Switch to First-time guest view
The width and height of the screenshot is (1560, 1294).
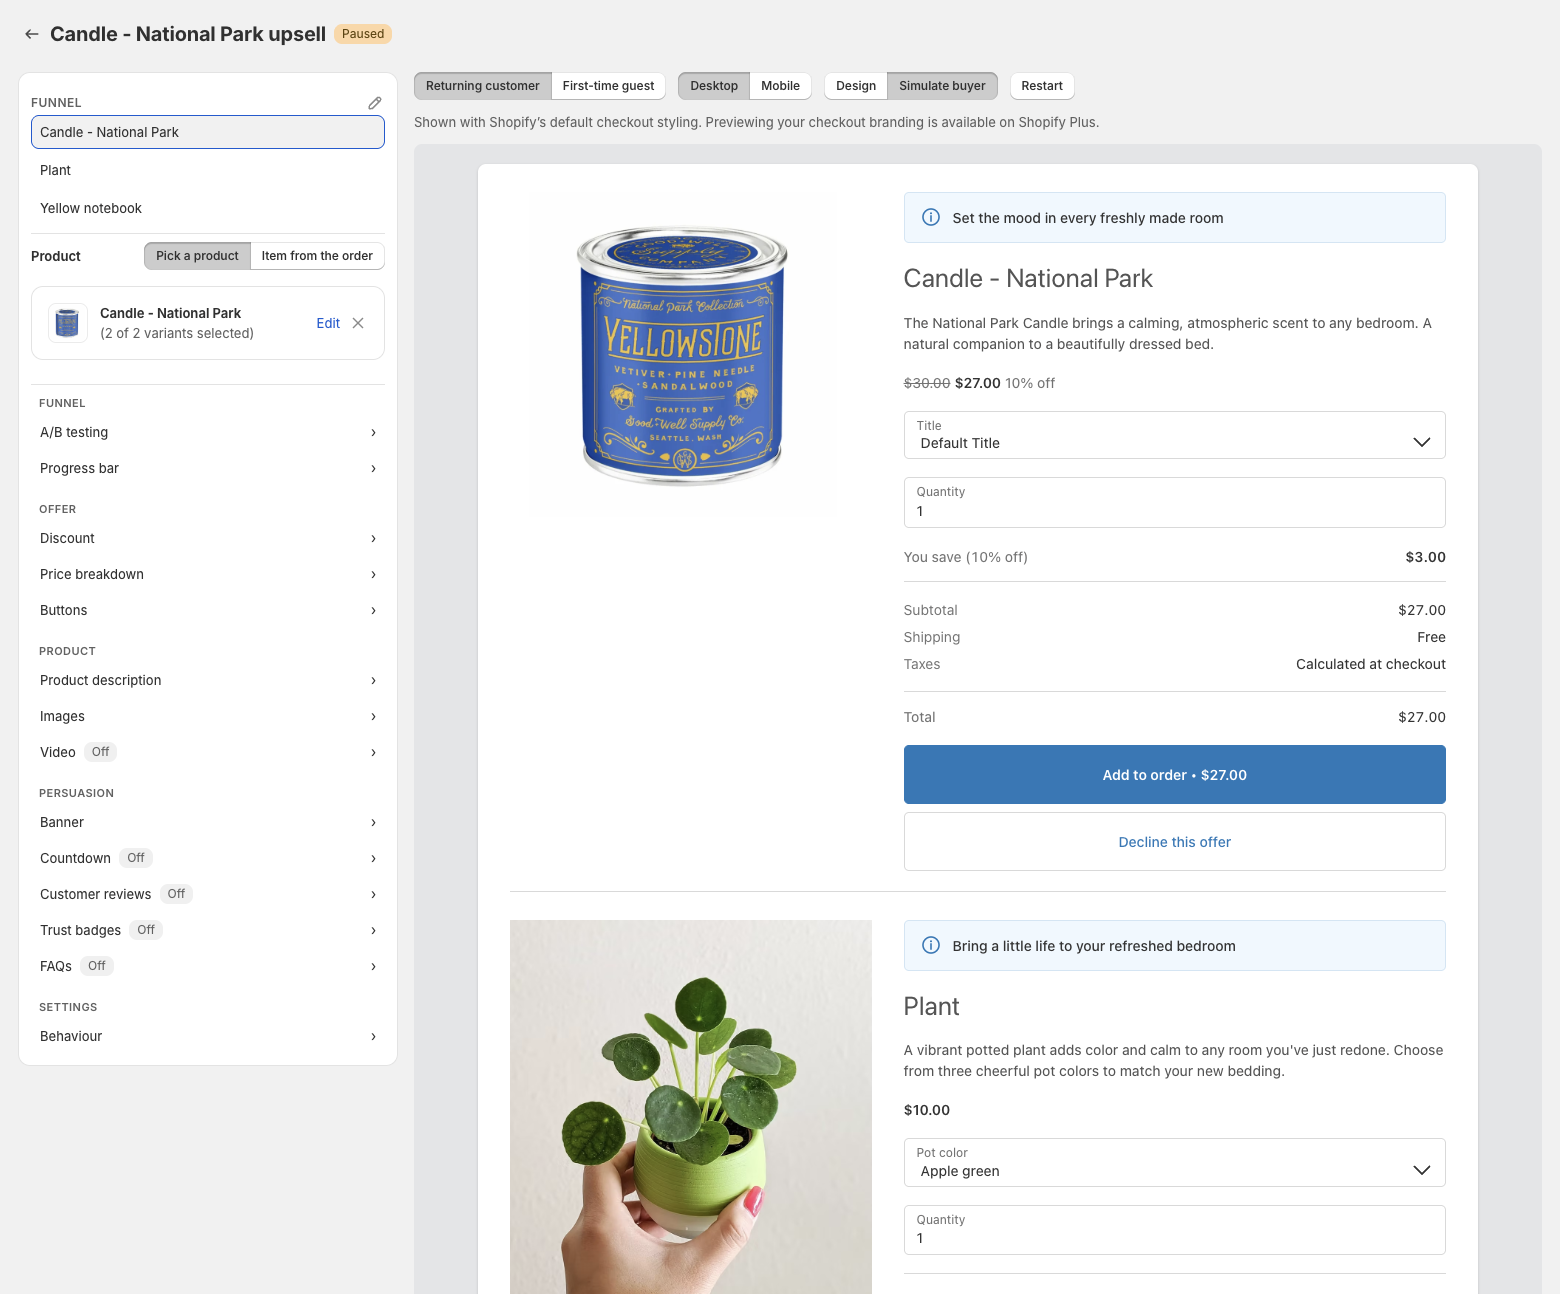tap(608, 86)
